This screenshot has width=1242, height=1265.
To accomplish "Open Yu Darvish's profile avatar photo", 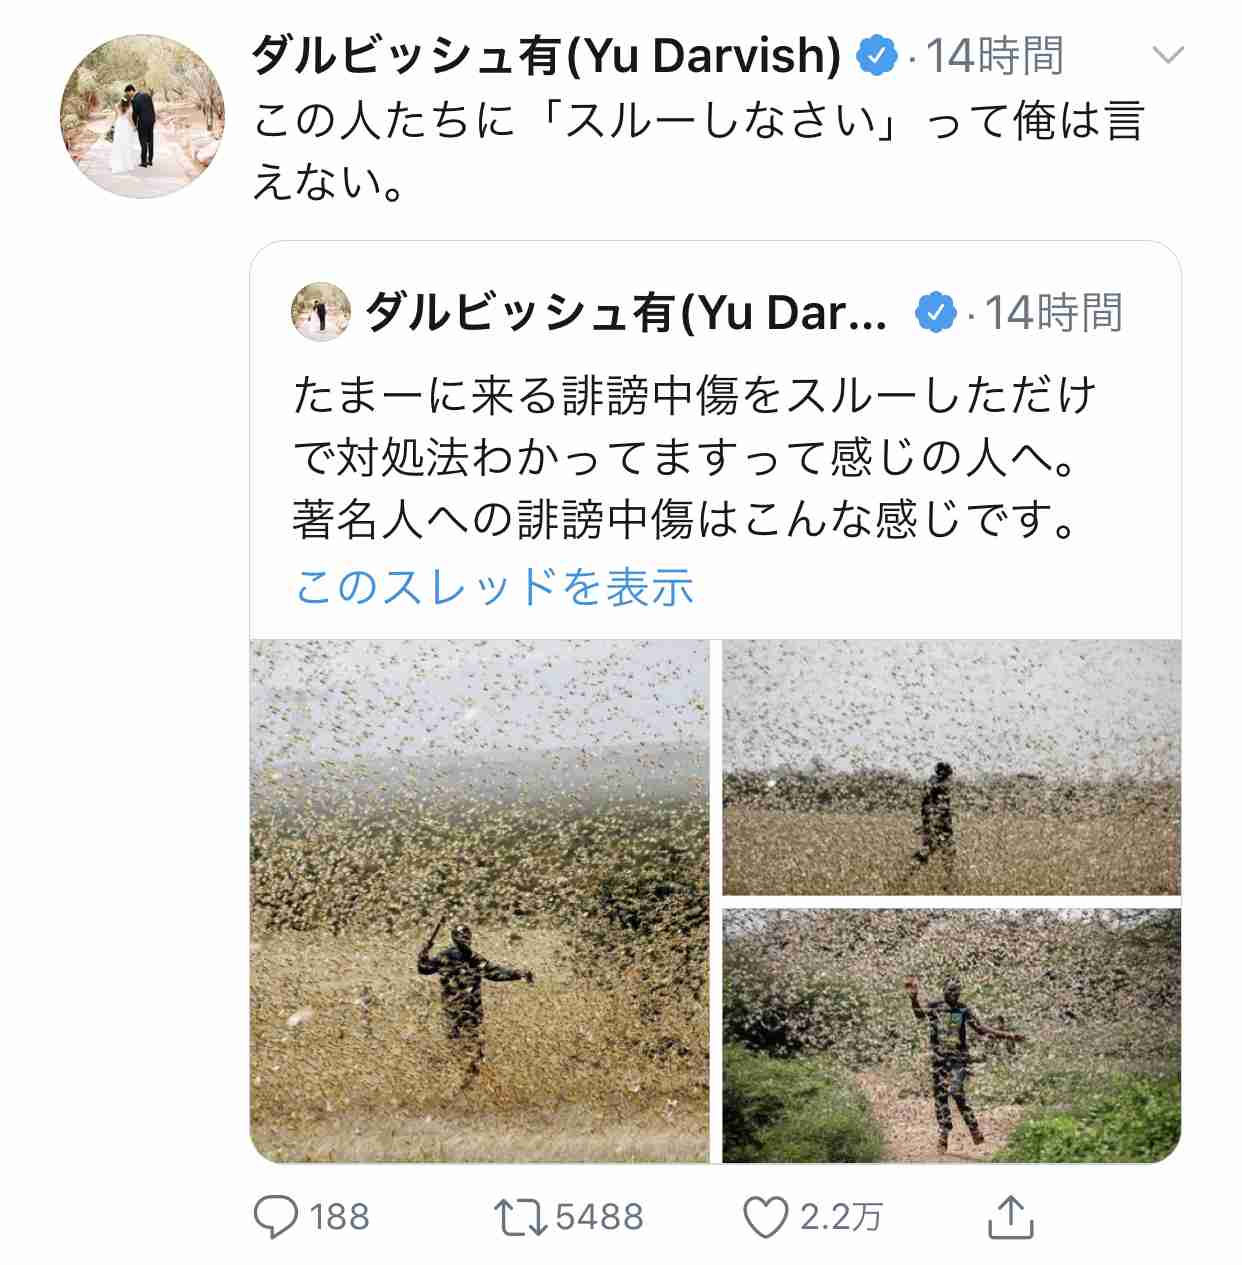I will [x=142, y=116].
